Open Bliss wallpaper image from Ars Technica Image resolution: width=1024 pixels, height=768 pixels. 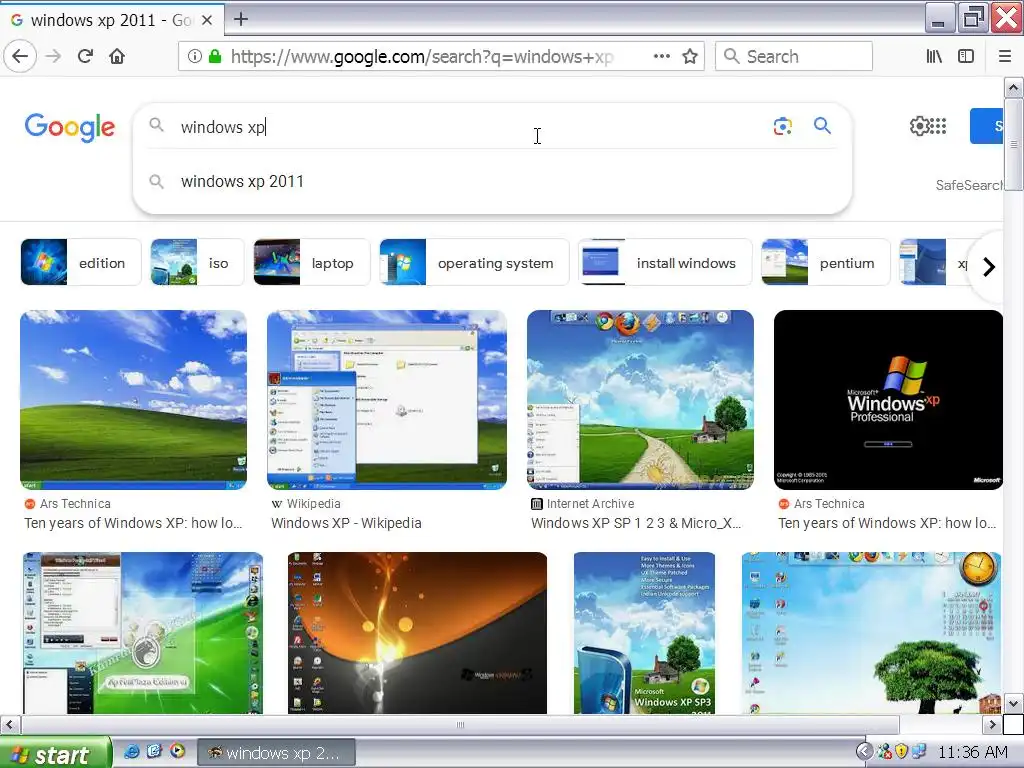tap(134, 400)
